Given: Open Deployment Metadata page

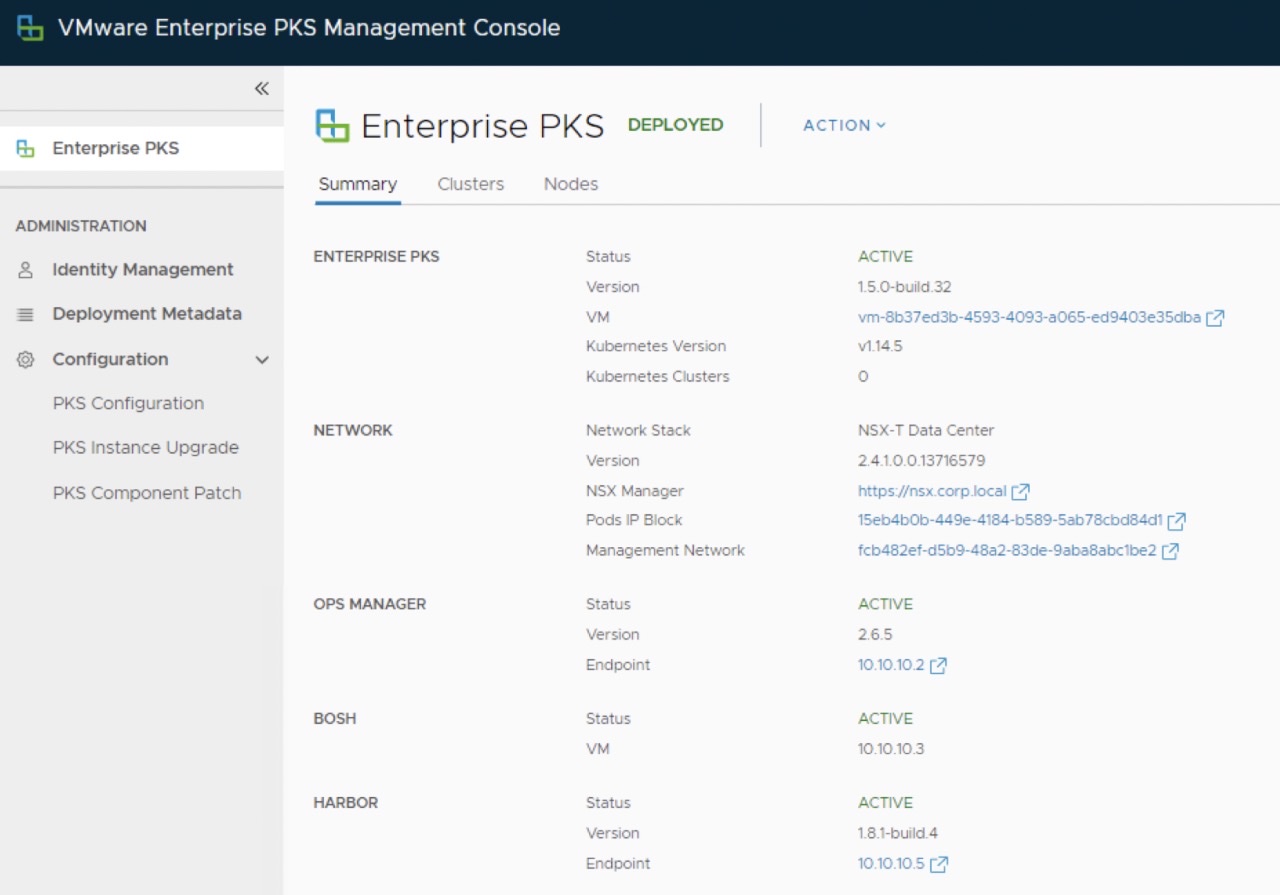Looking at the screenshot, I should pos(147,314).
